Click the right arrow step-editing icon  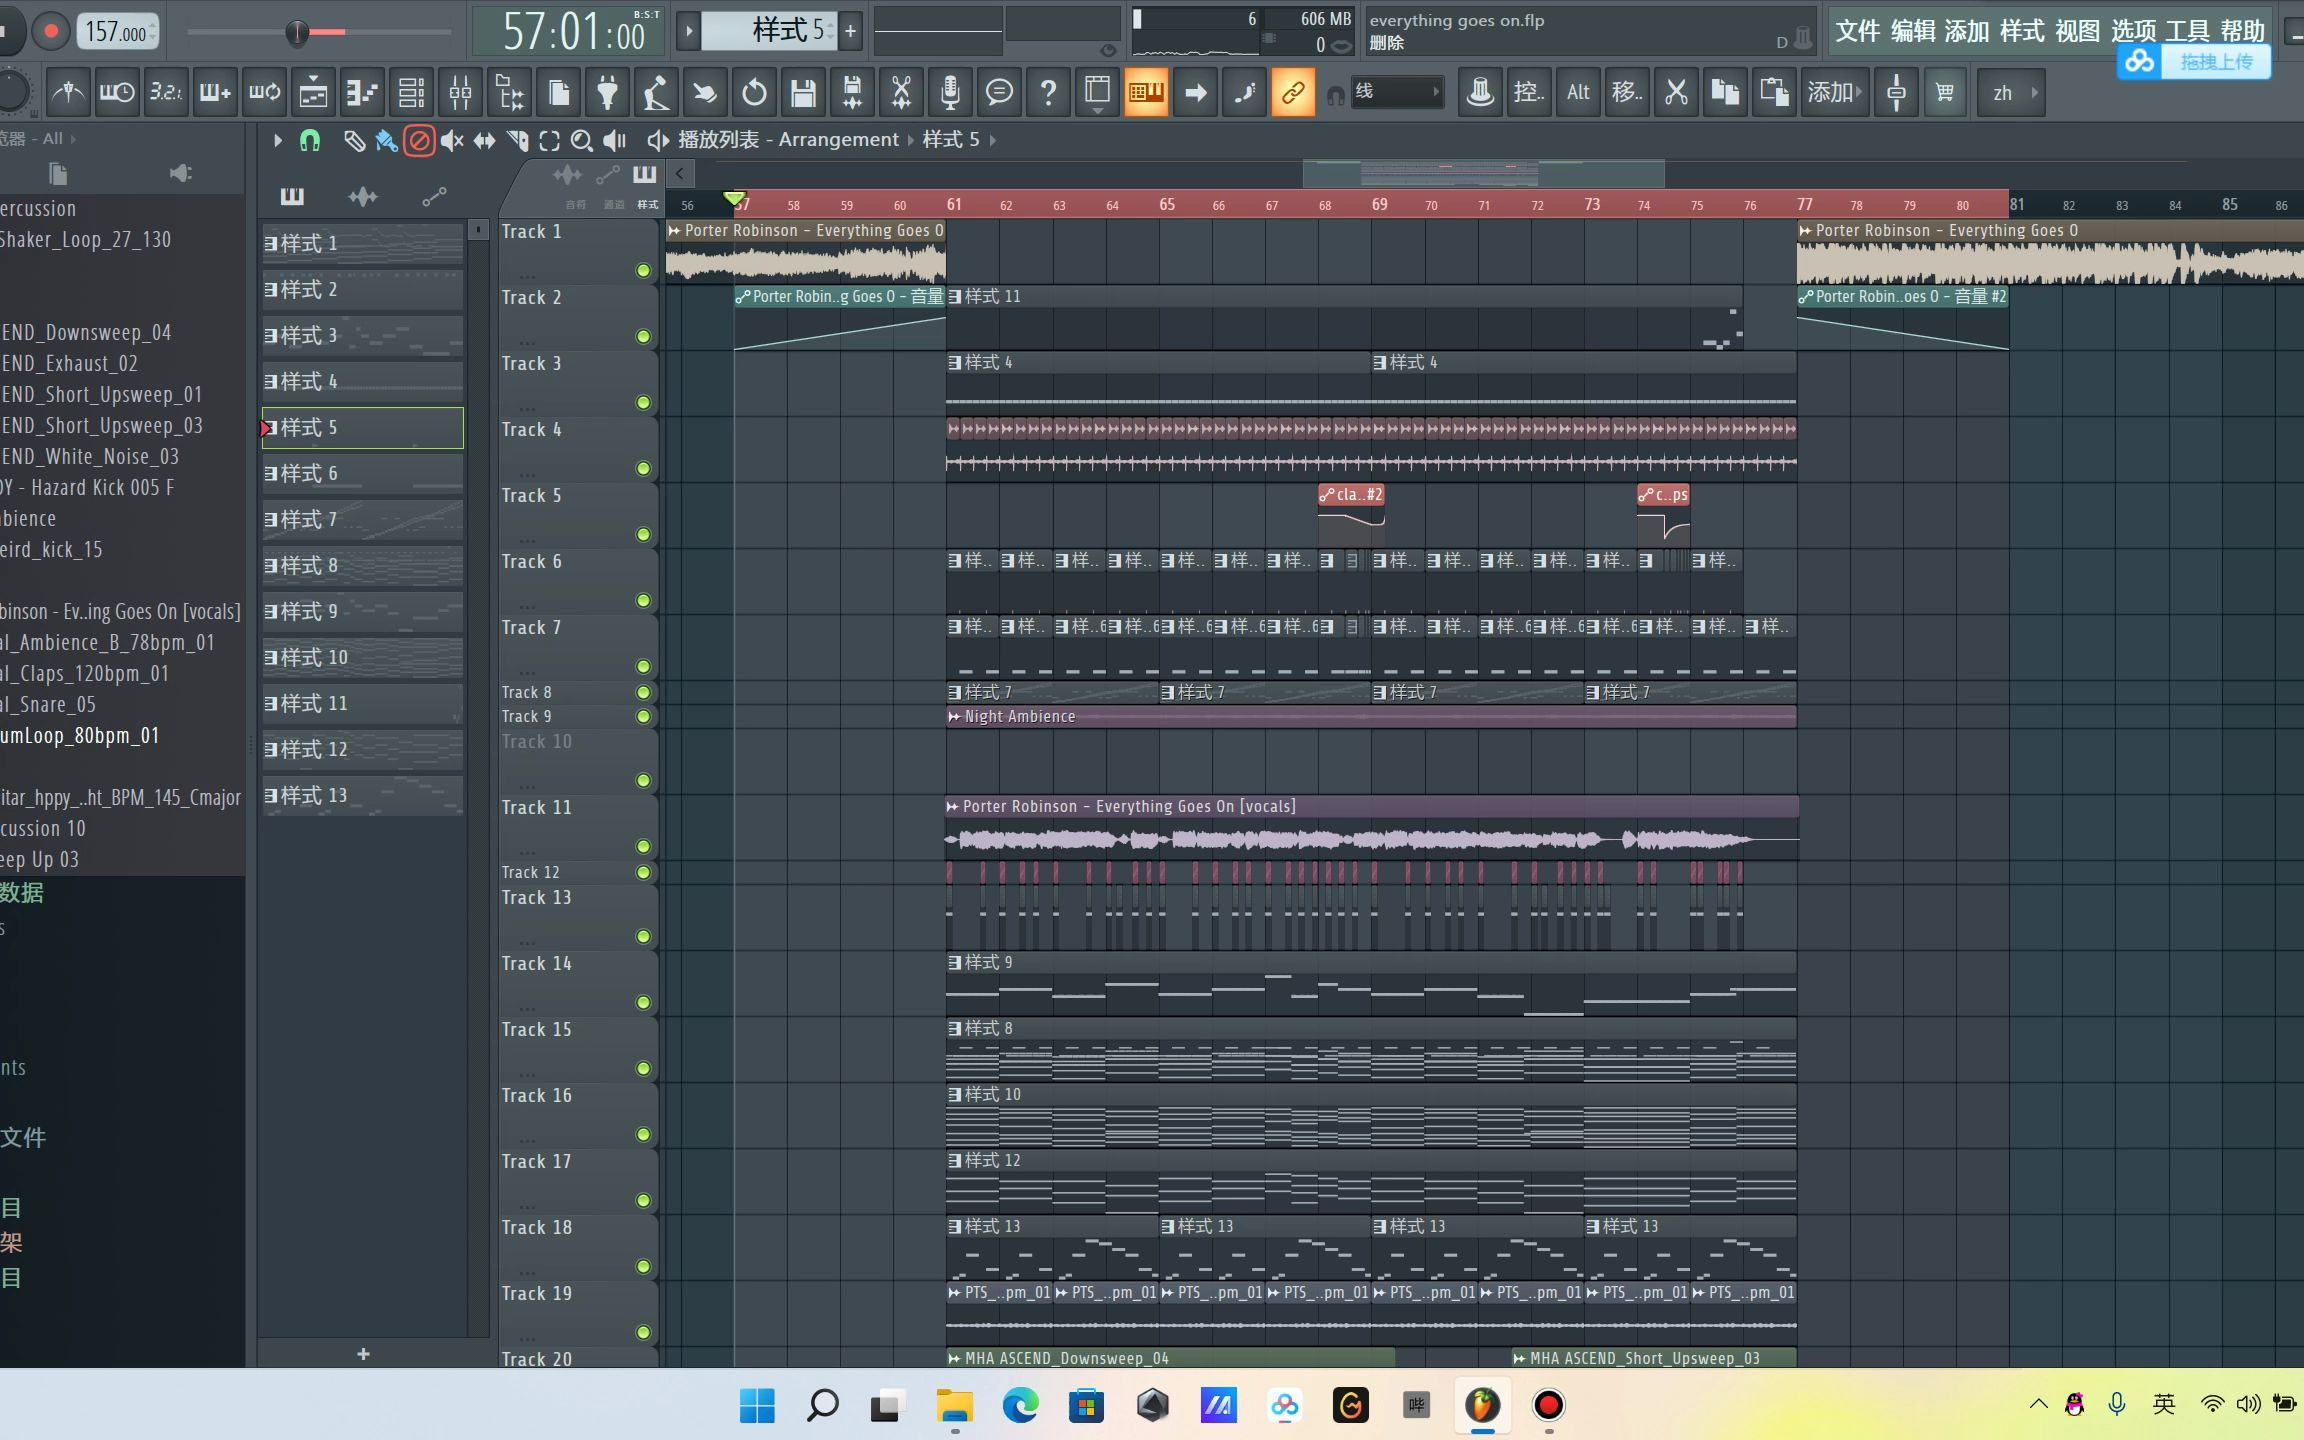point(1195,93)
